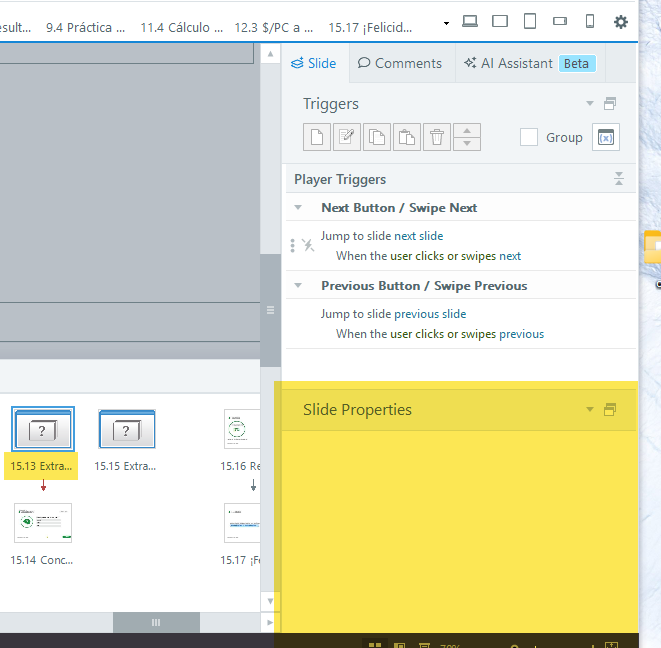The height and width of the screenshot is (648, 661).
Task: Copy the selected trigger
Action: coord(377,137)
